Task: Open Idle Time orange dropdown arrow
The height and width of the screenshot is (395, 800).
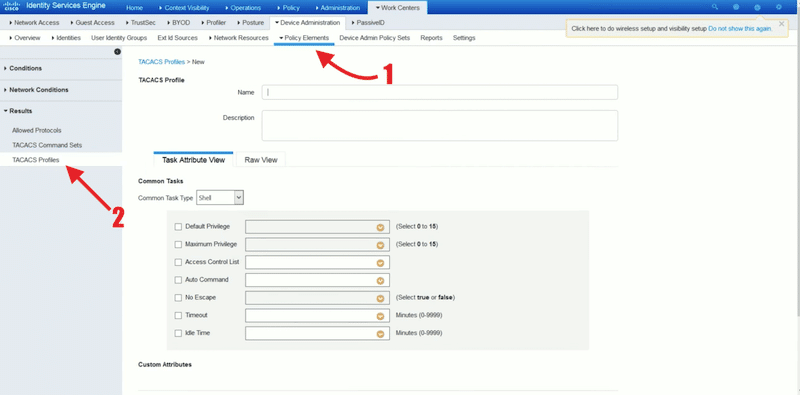Action: click(x=380, y=334)
